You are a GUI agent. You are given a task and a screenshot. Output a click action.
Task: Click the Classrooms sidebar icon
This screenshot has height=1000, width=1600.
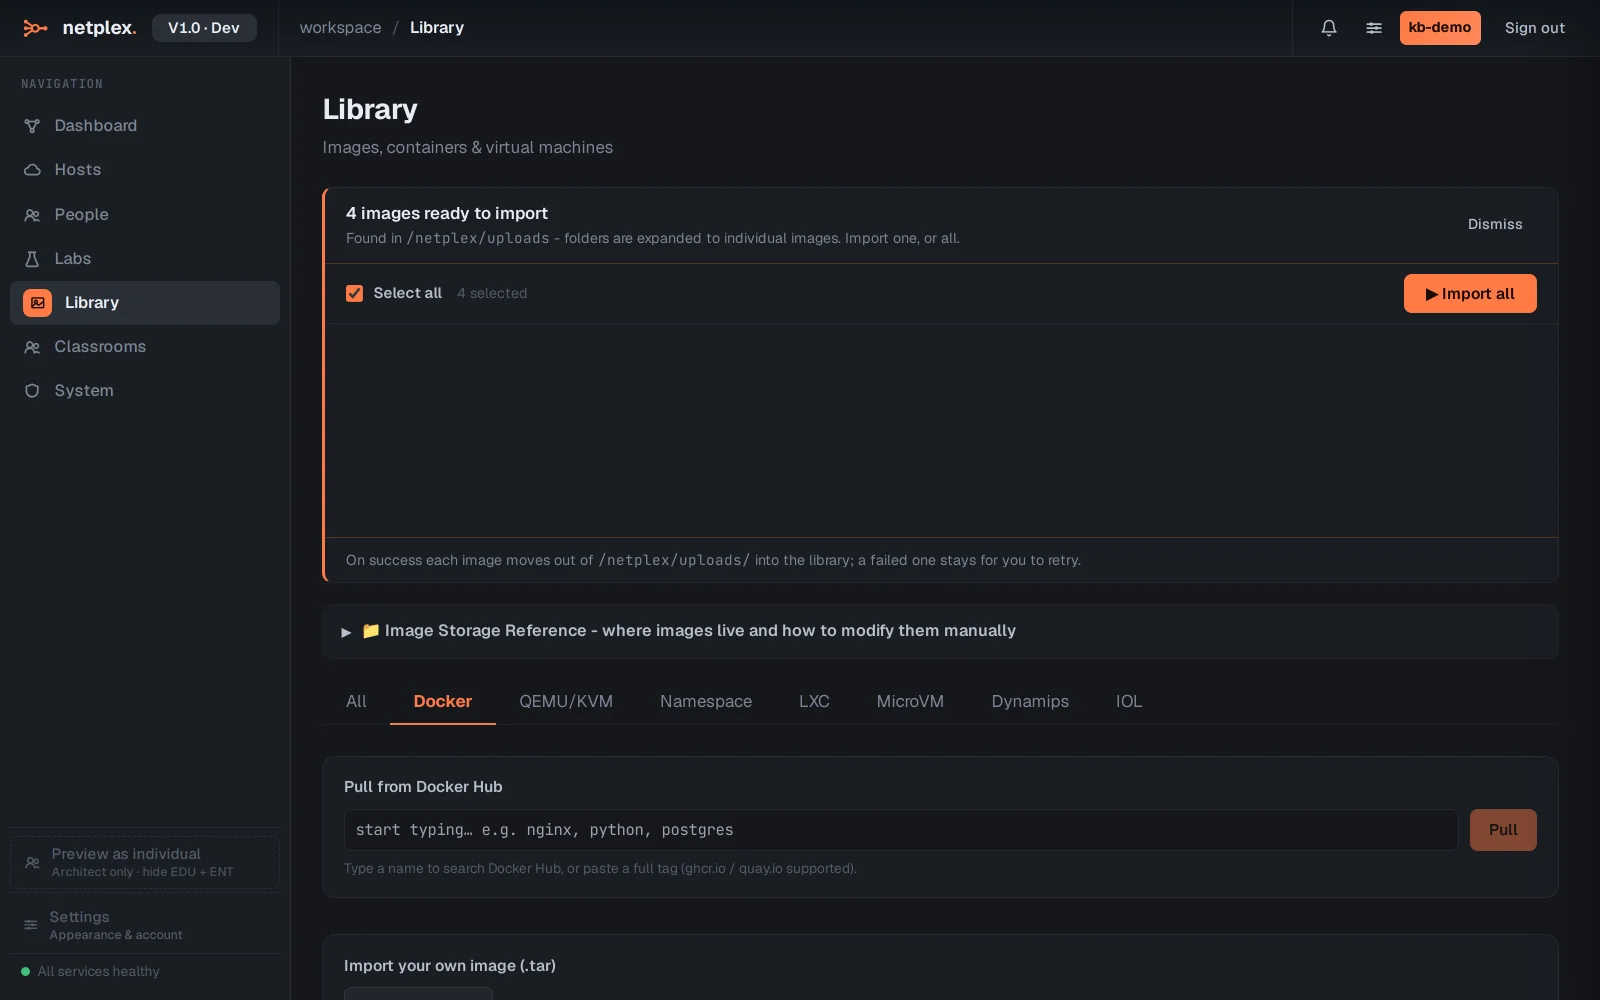click(32, 347)
